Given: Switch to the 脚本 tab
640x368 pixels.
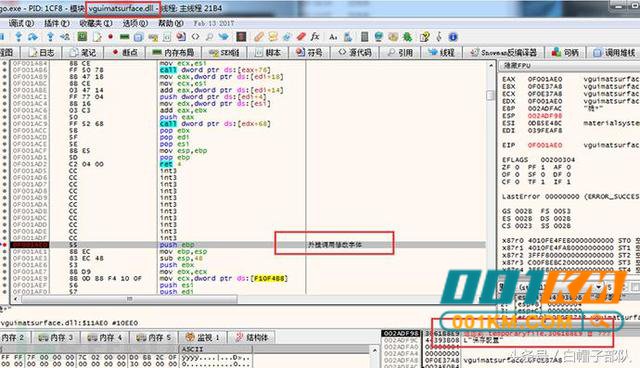Looking at the screenshot, I should (268, 53).
